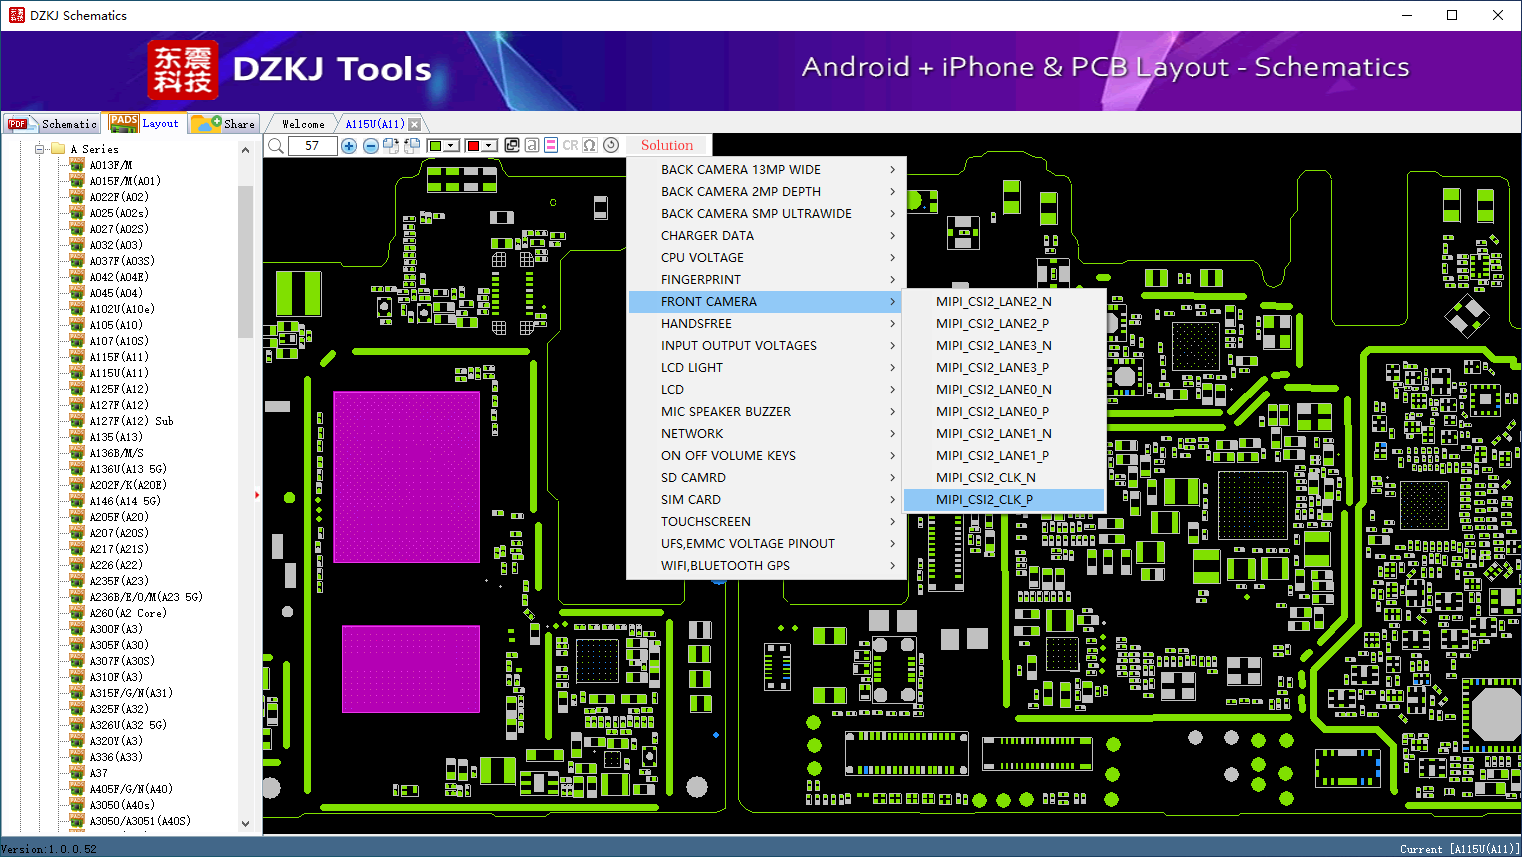The height and width of the screenshot is (857, 1522).
Task: Click the Solution button
Action: [667, 145]
